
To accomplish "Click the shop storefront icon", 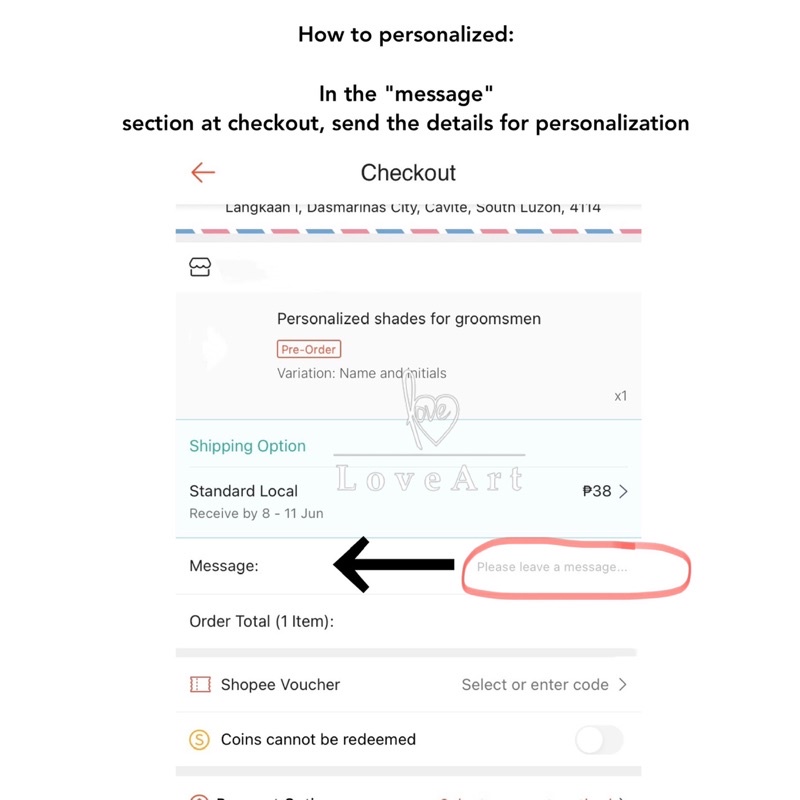I will click(x=200, y=268).
